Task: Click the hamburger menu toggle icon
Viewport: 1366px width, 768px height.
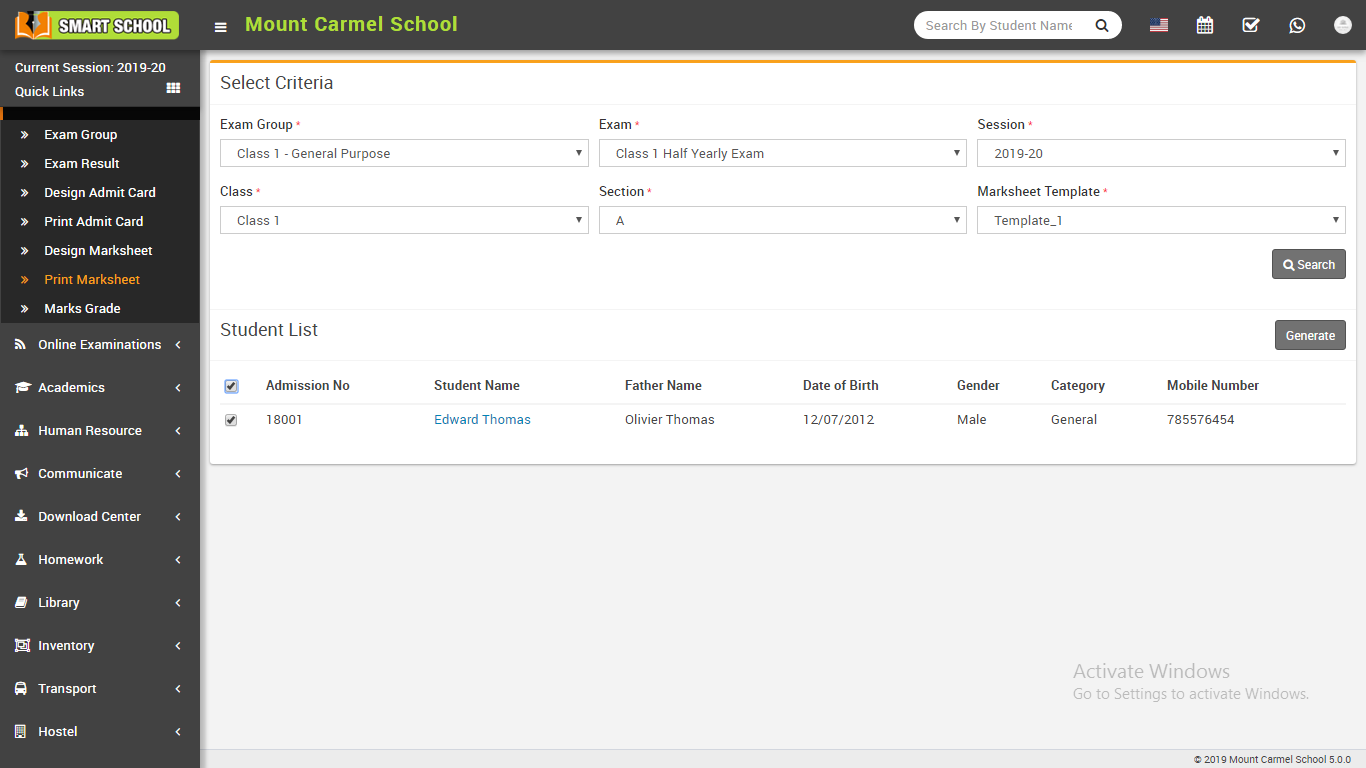Action: (221, 27)
